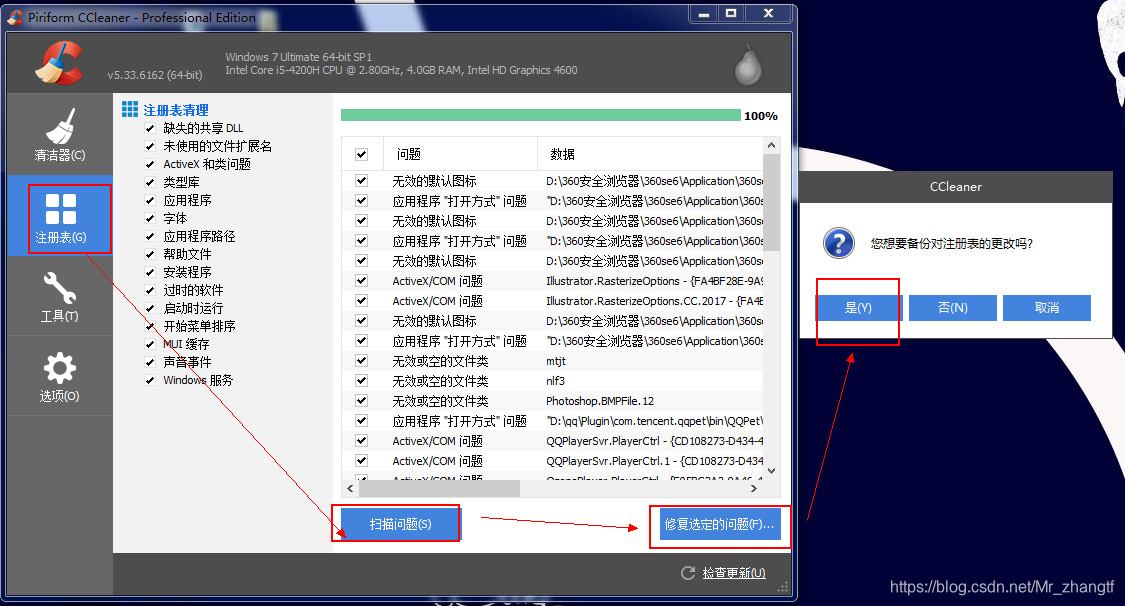
Task: Select Illustrator.RasterizeOptions.CC.2017 data cell
Action: (x=654, y=301)
